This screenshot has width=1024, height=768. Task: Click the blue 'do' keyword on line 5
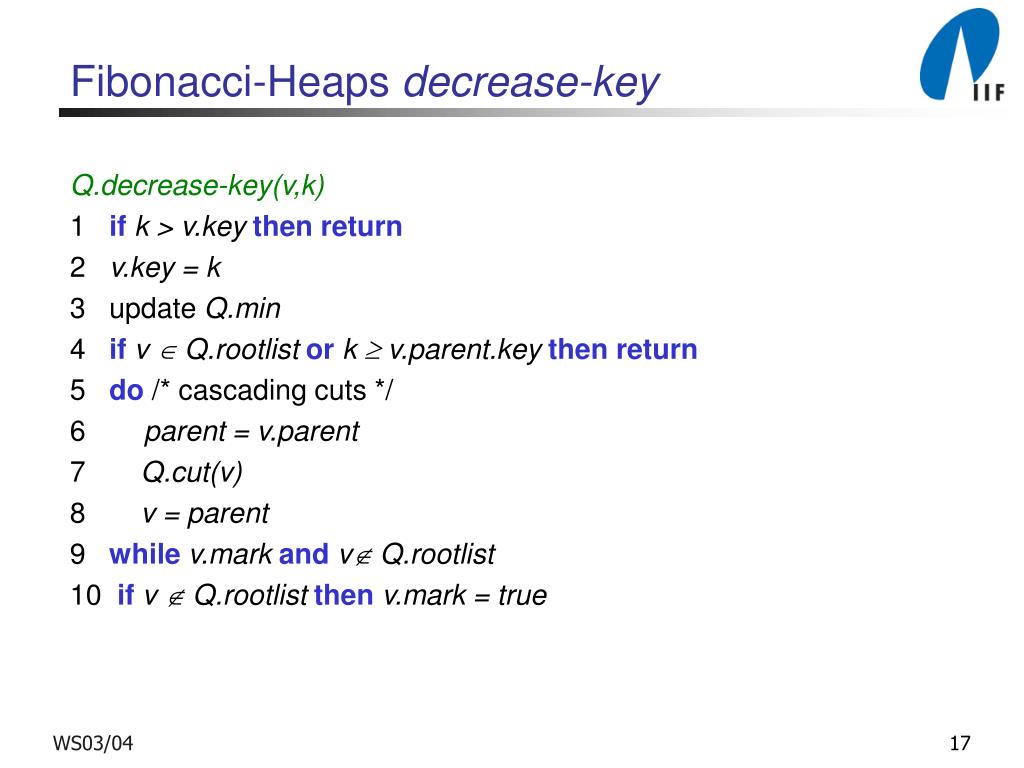[x=126, y=391]
